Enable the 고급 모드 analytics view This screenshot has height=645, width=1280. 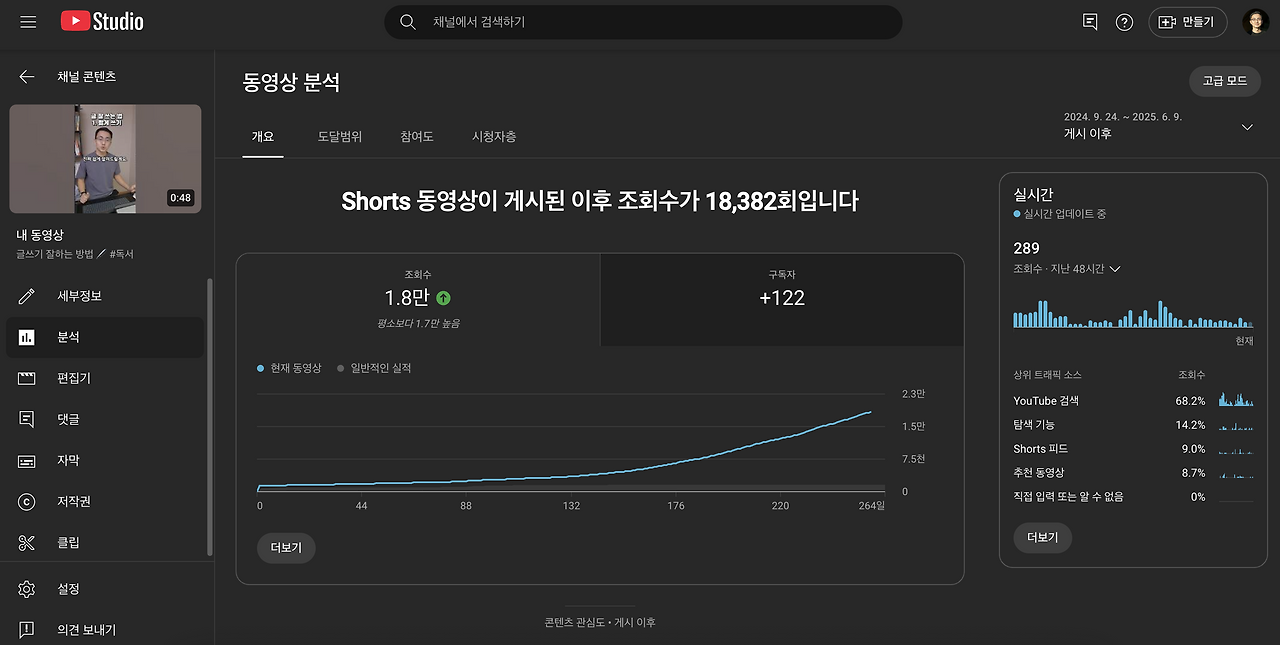pyautogui.click(x=1224, y=81)
